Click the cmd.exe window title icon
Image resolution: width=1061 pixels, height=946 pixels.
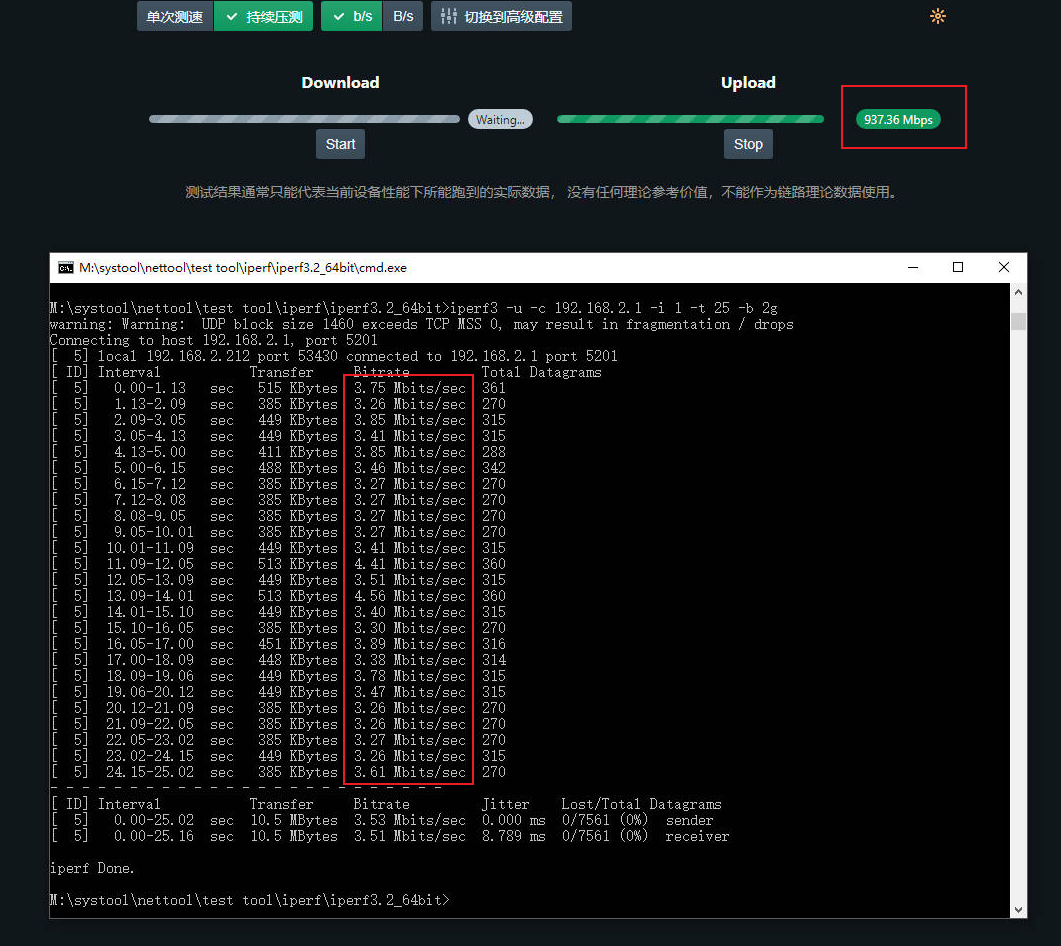66,267
